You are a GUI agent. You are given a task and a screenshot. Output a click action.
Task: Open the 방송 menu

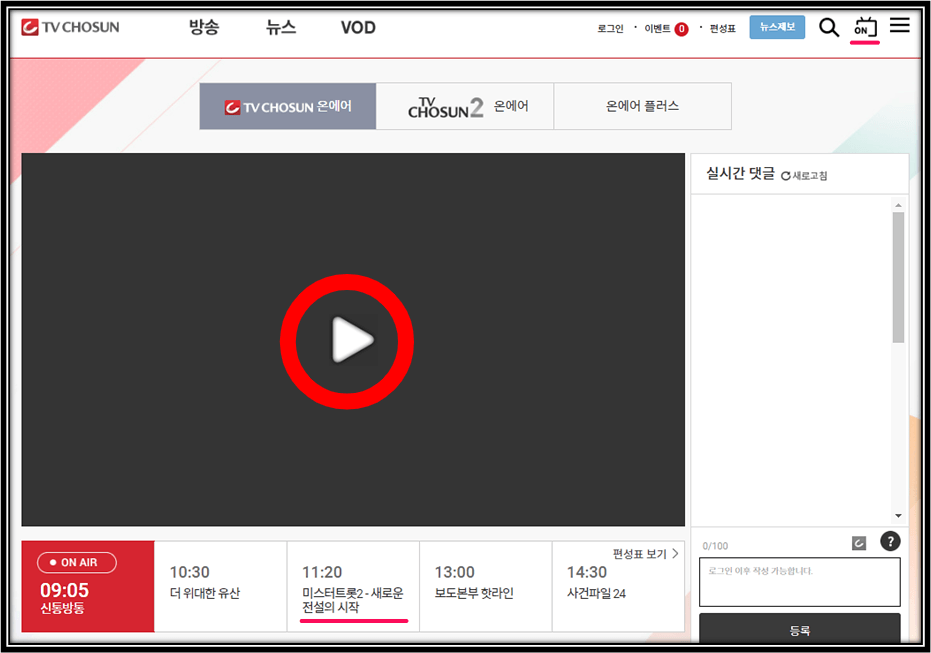click(205, 28)
